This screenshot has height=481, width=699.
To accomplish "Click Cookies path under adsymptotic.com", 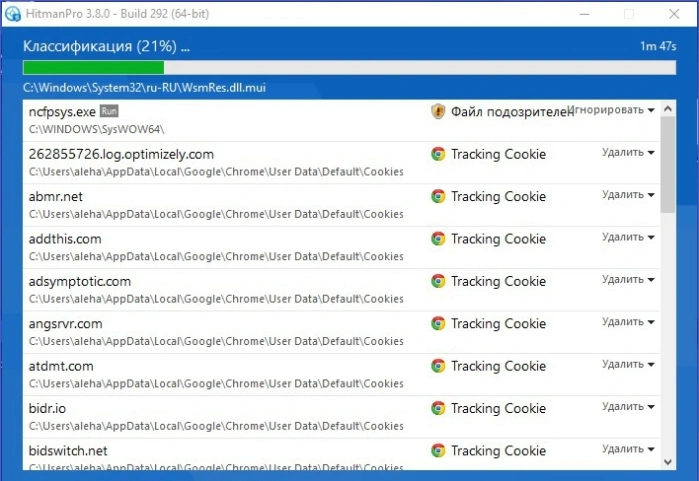I will point(216,299).
